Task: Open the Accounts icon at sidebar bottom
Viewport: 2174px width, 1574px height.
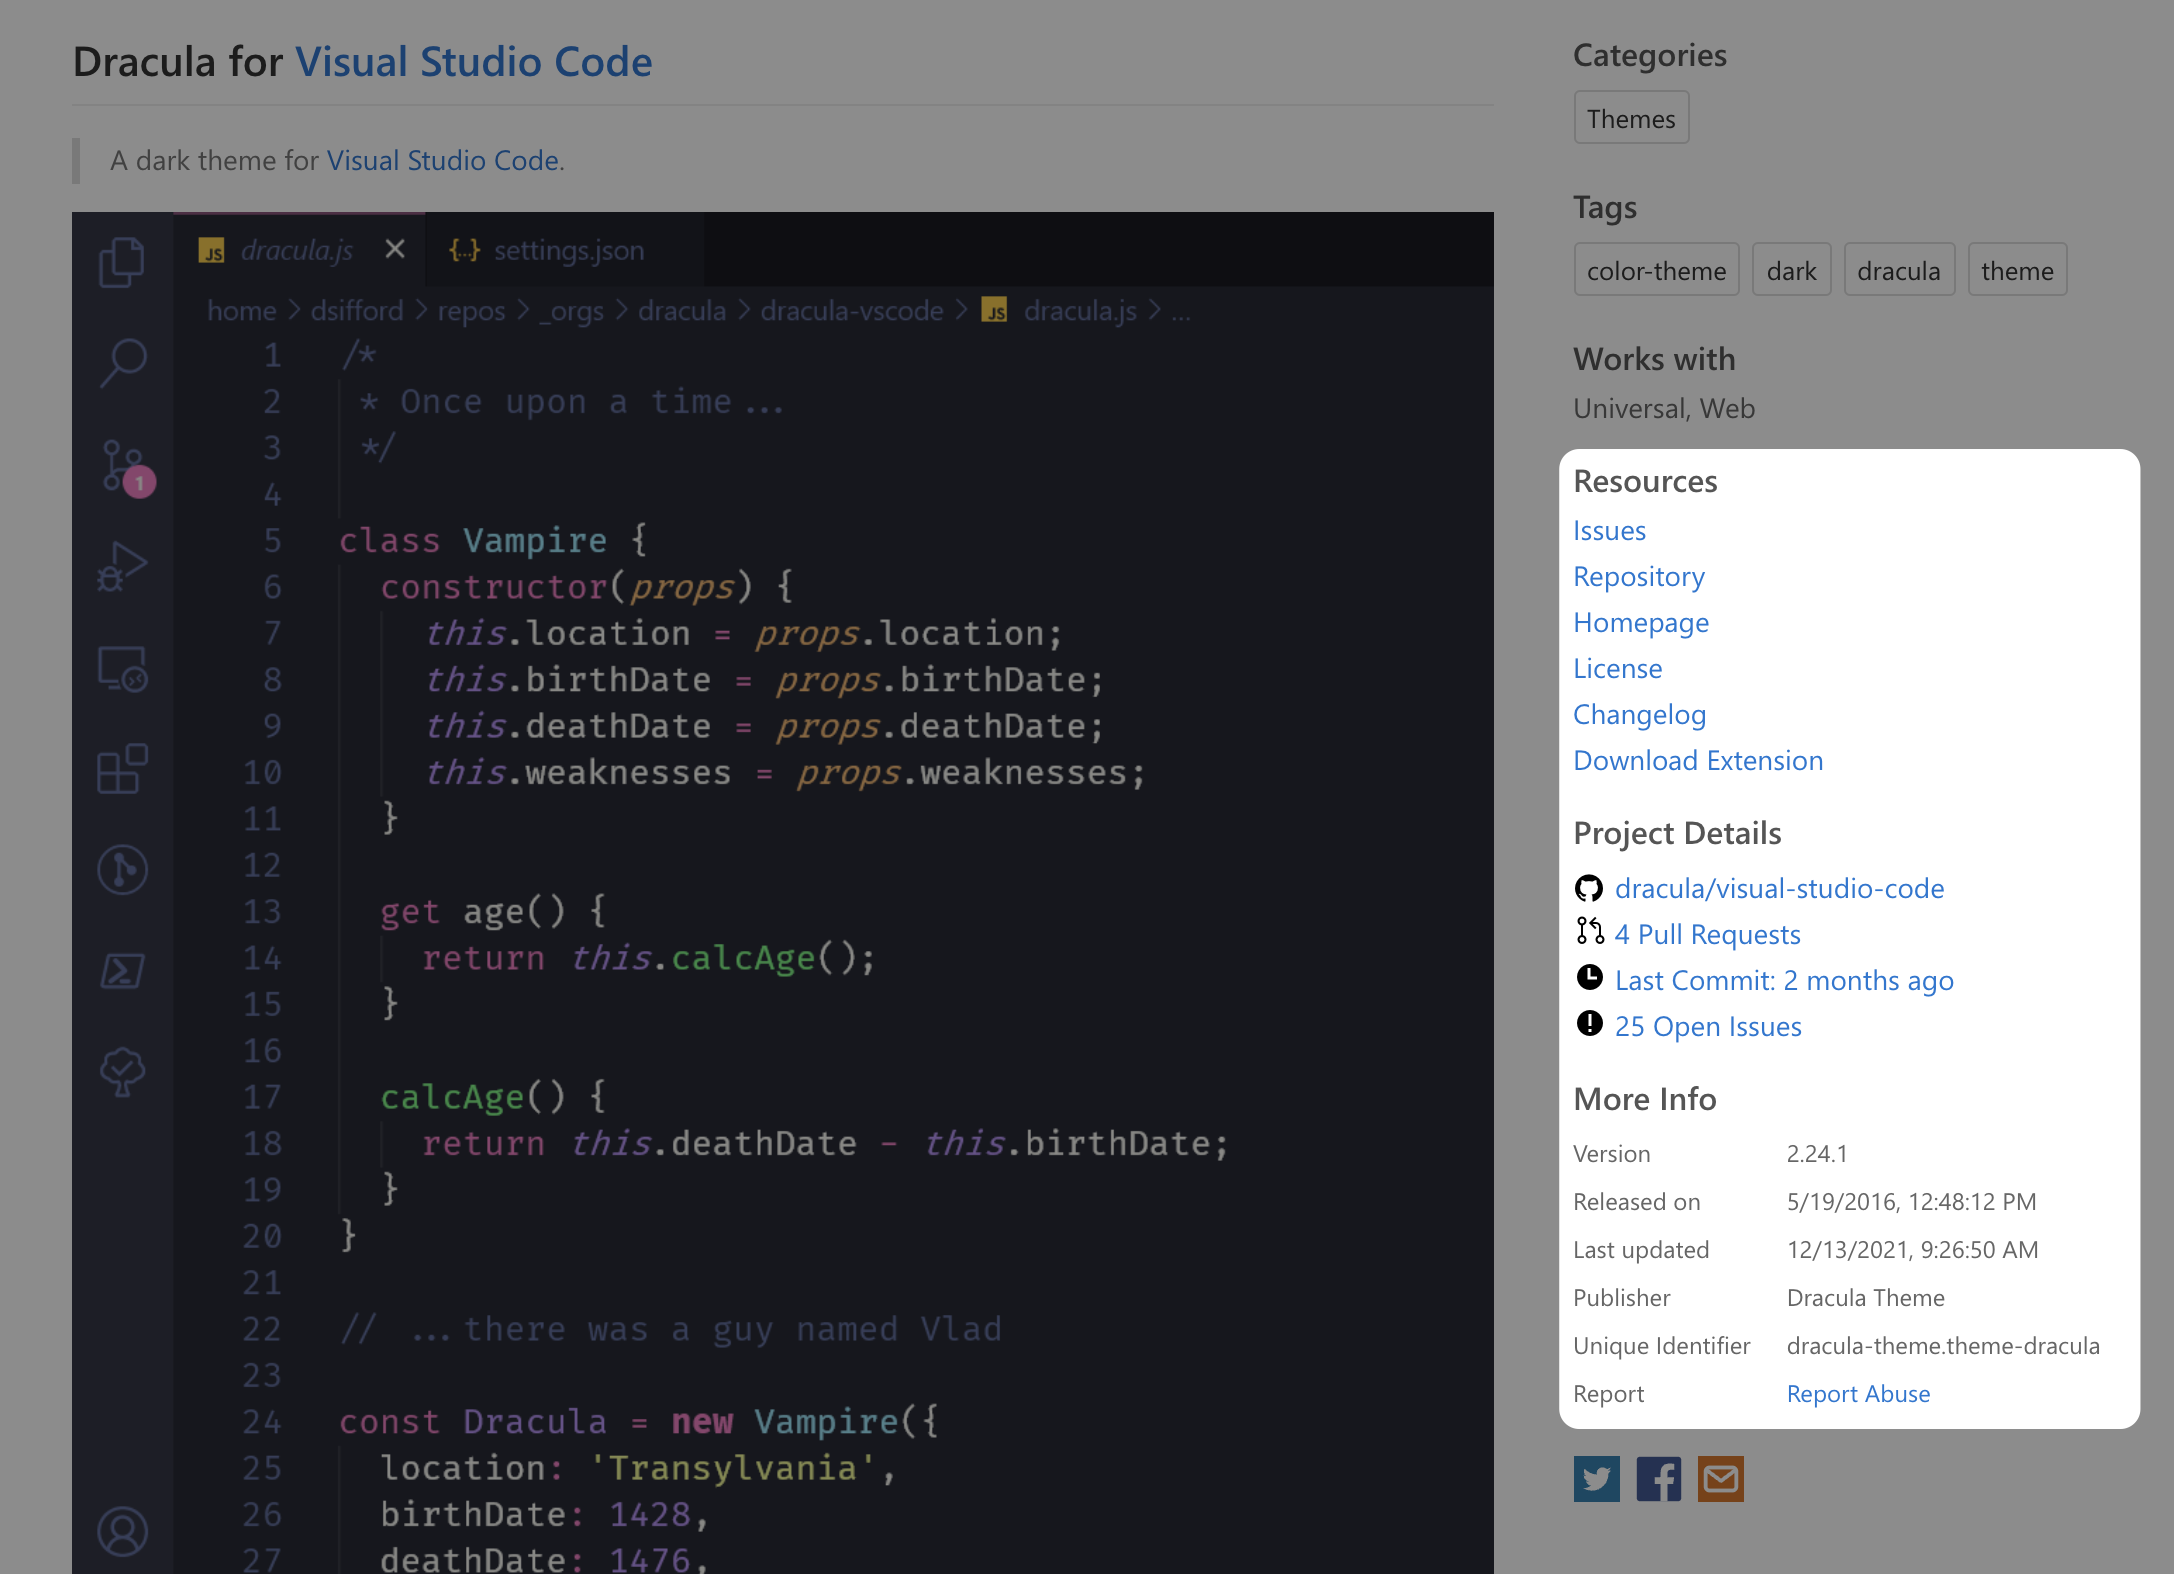Action: point(122,1531)
